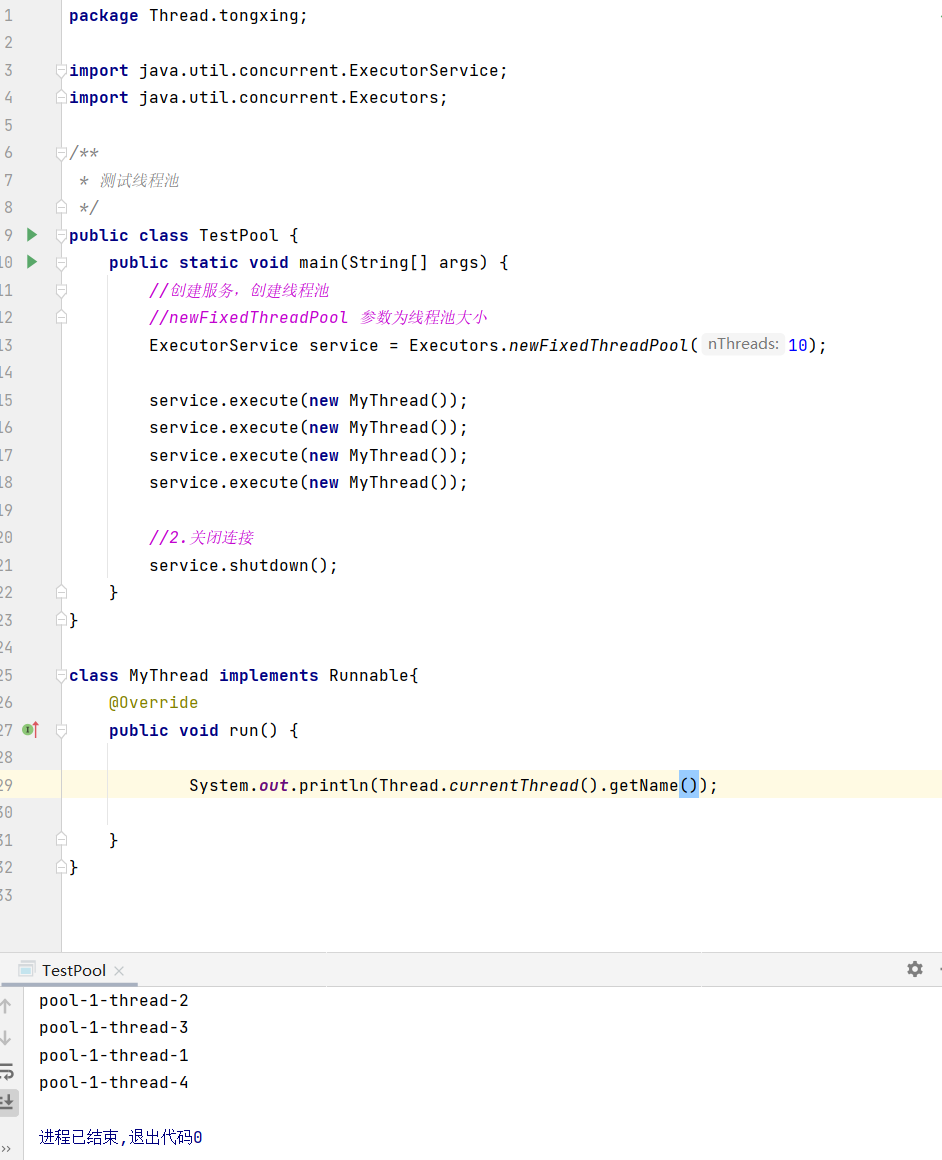Click the Executors import line
This screenshot has width=942, height=1160.
pos(258,98)
